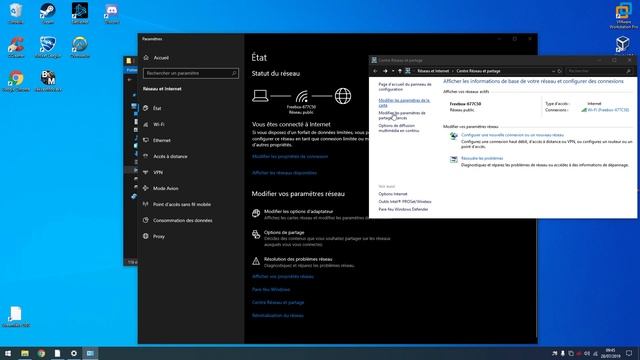Open the Windows Start menu
This screenshot has width=640, height=360.
pyautogui.click(x=8, y=353)
